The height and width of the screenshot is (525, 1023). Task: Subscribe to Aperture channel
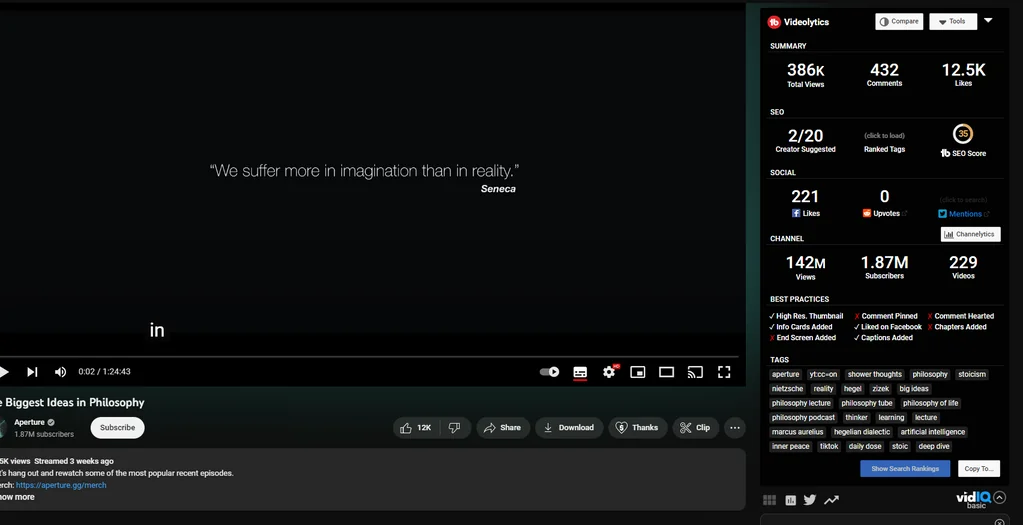pos(117,428)
